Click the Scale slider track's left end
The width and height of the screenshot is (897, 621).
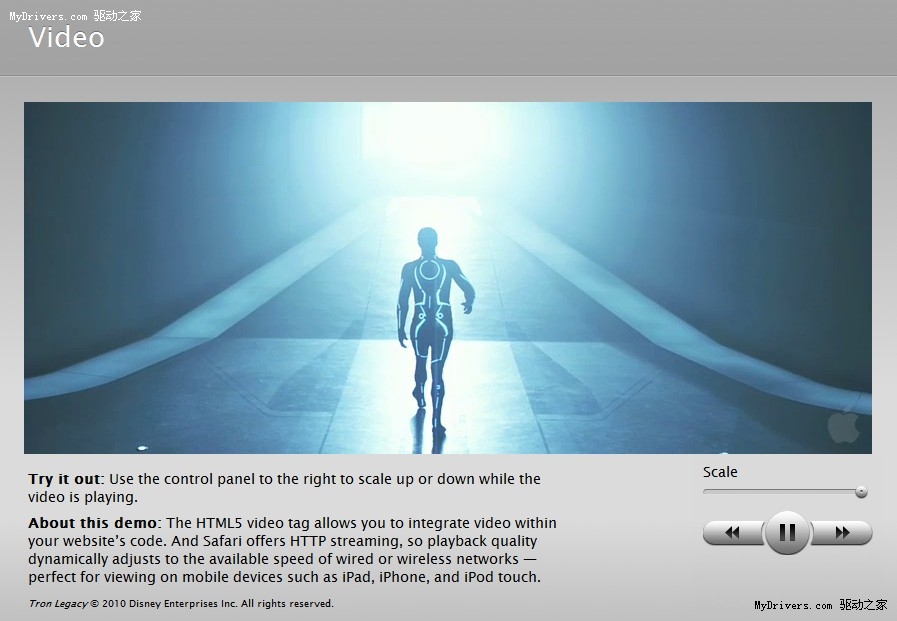pyautogui.click(x=707, y=491)
